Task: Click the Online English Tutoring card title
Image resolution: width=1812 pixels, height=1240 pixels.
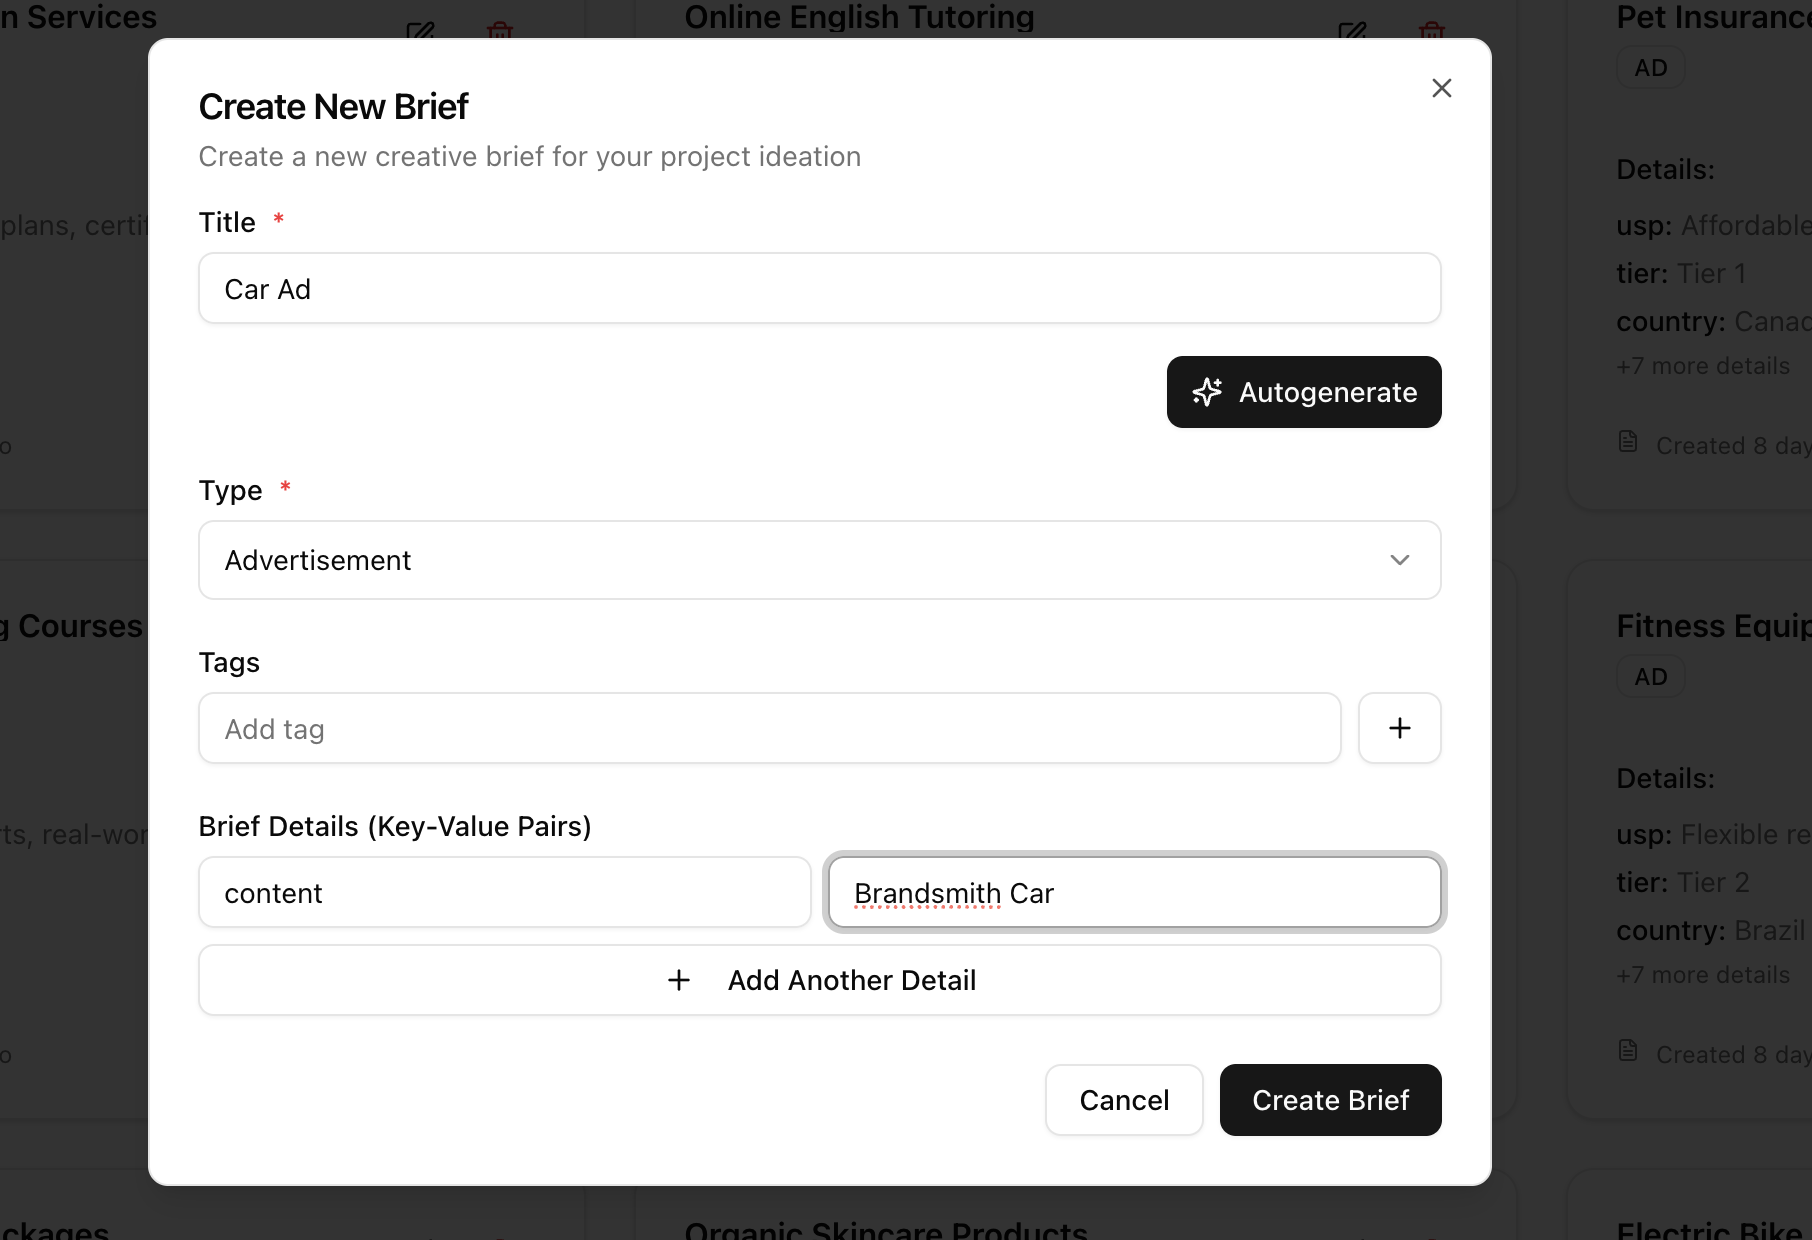Action: point(859,17)
